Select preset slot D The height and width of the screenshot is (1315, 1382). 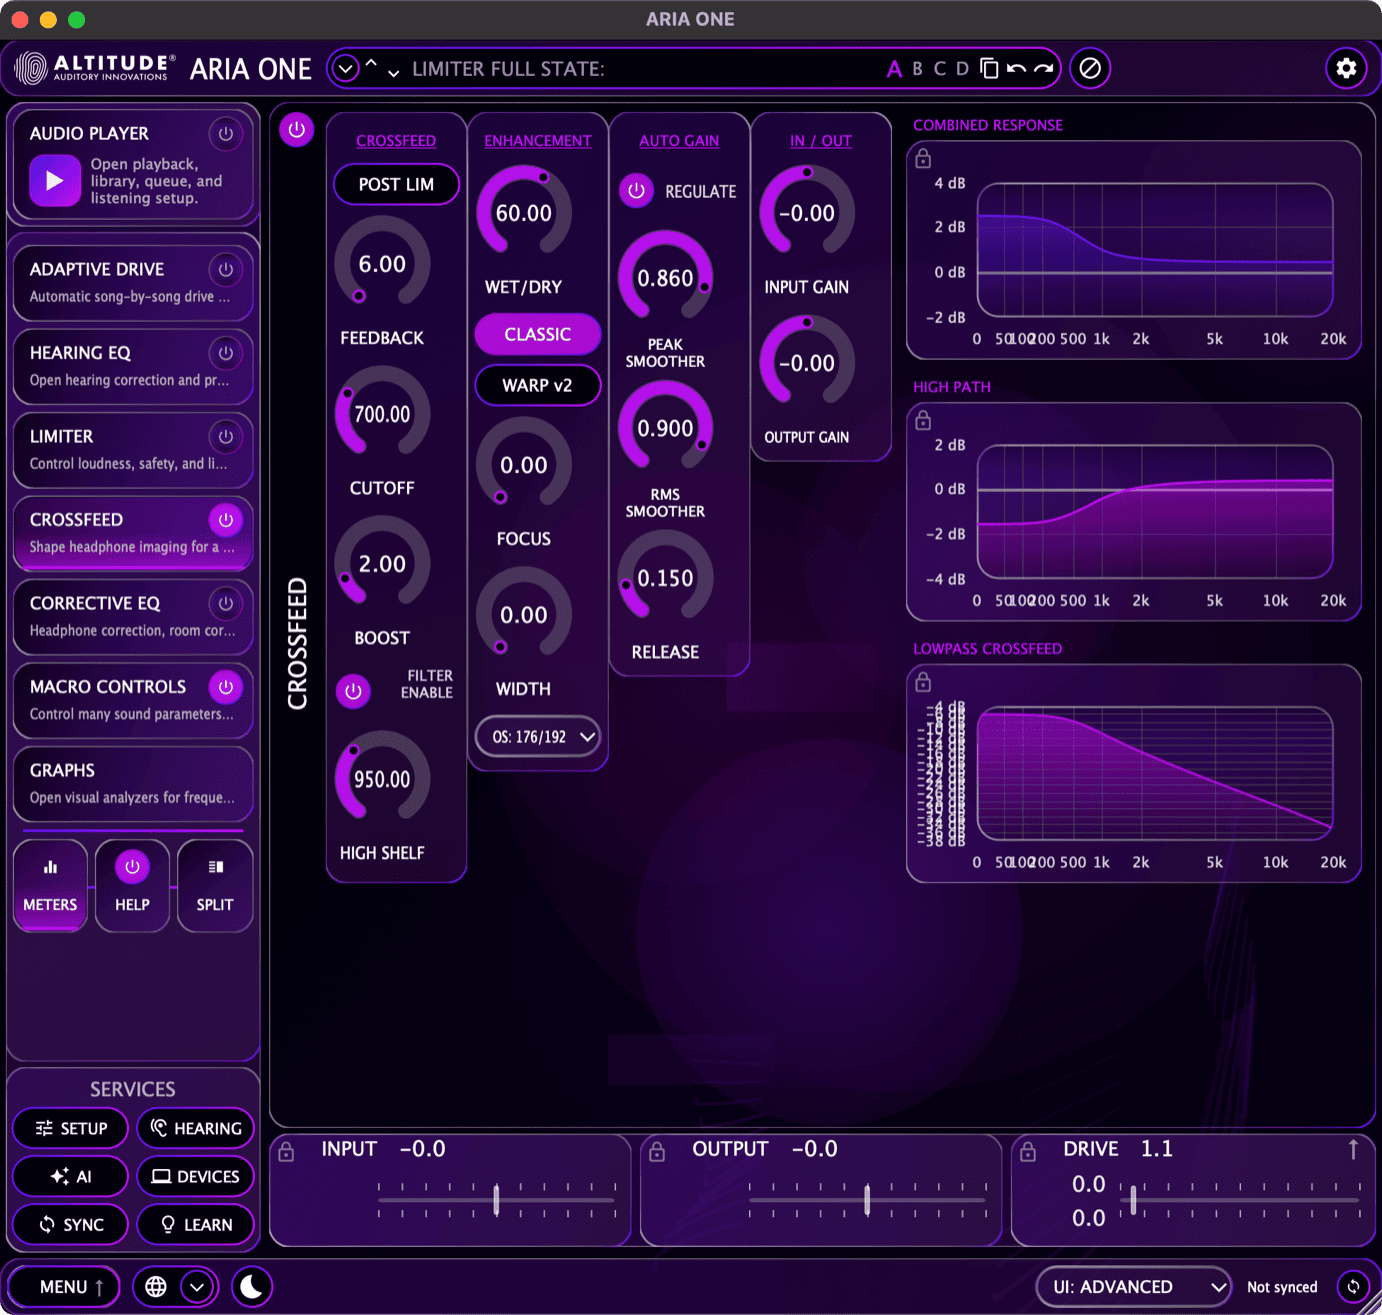[x=962, y=69]
